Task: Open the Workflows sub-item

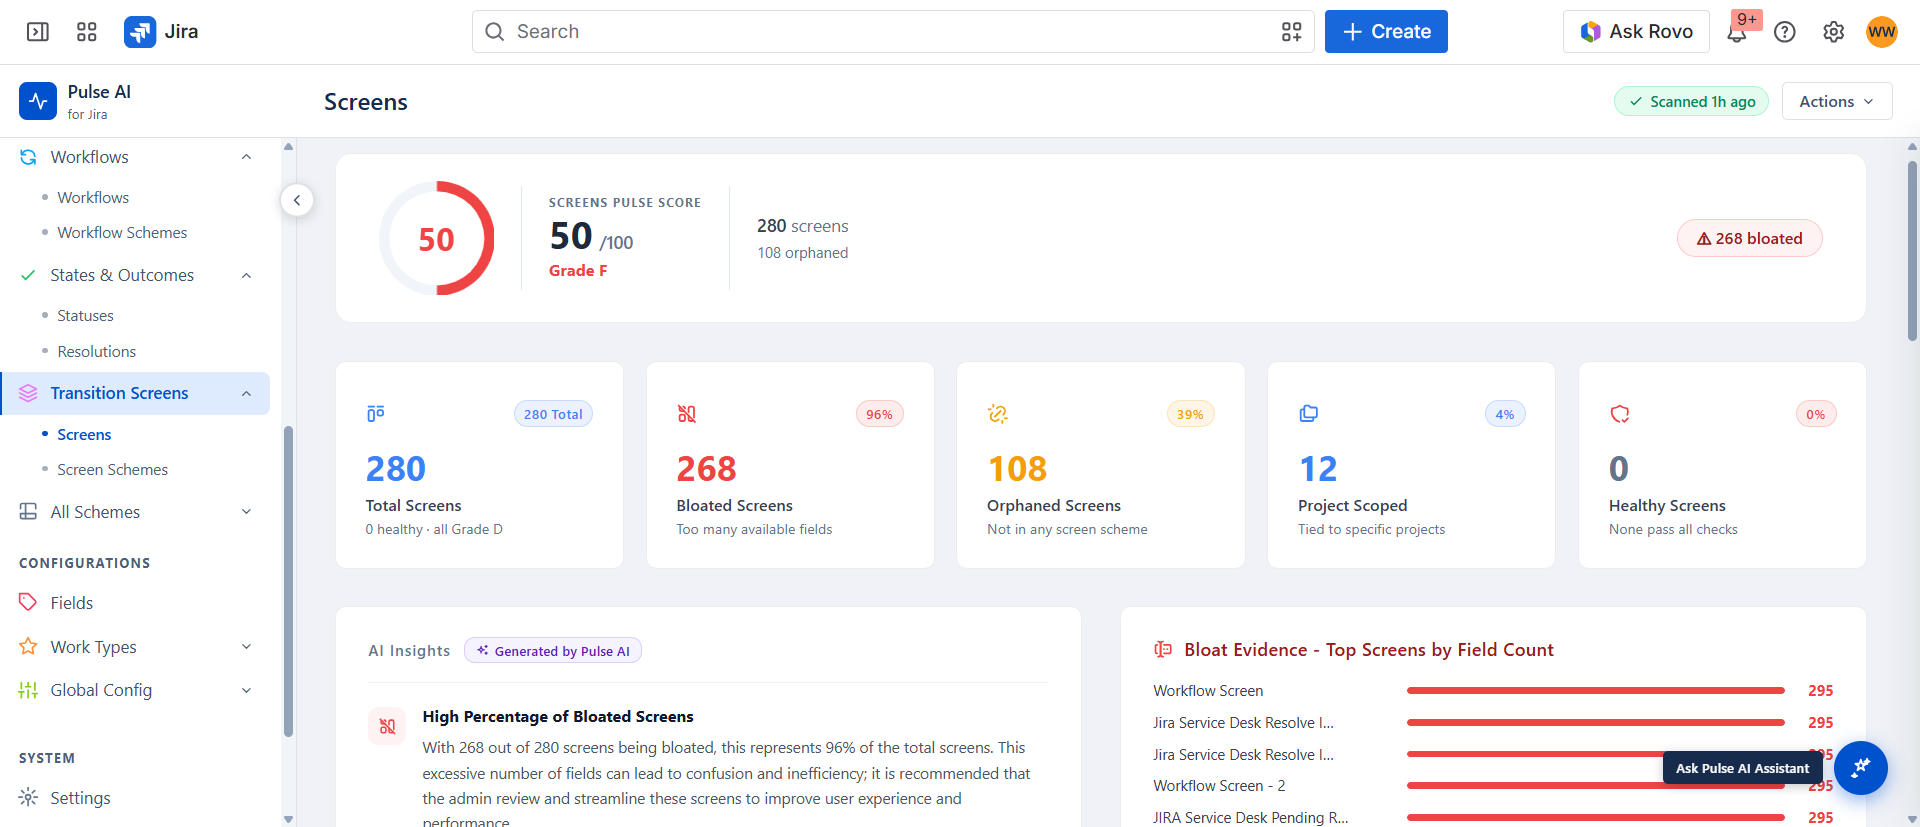Action: [x=93, y=198]
